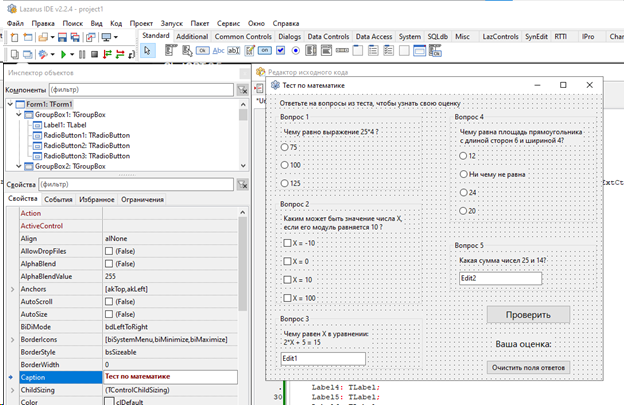Open the События tab in object inspector

[57, 199]
